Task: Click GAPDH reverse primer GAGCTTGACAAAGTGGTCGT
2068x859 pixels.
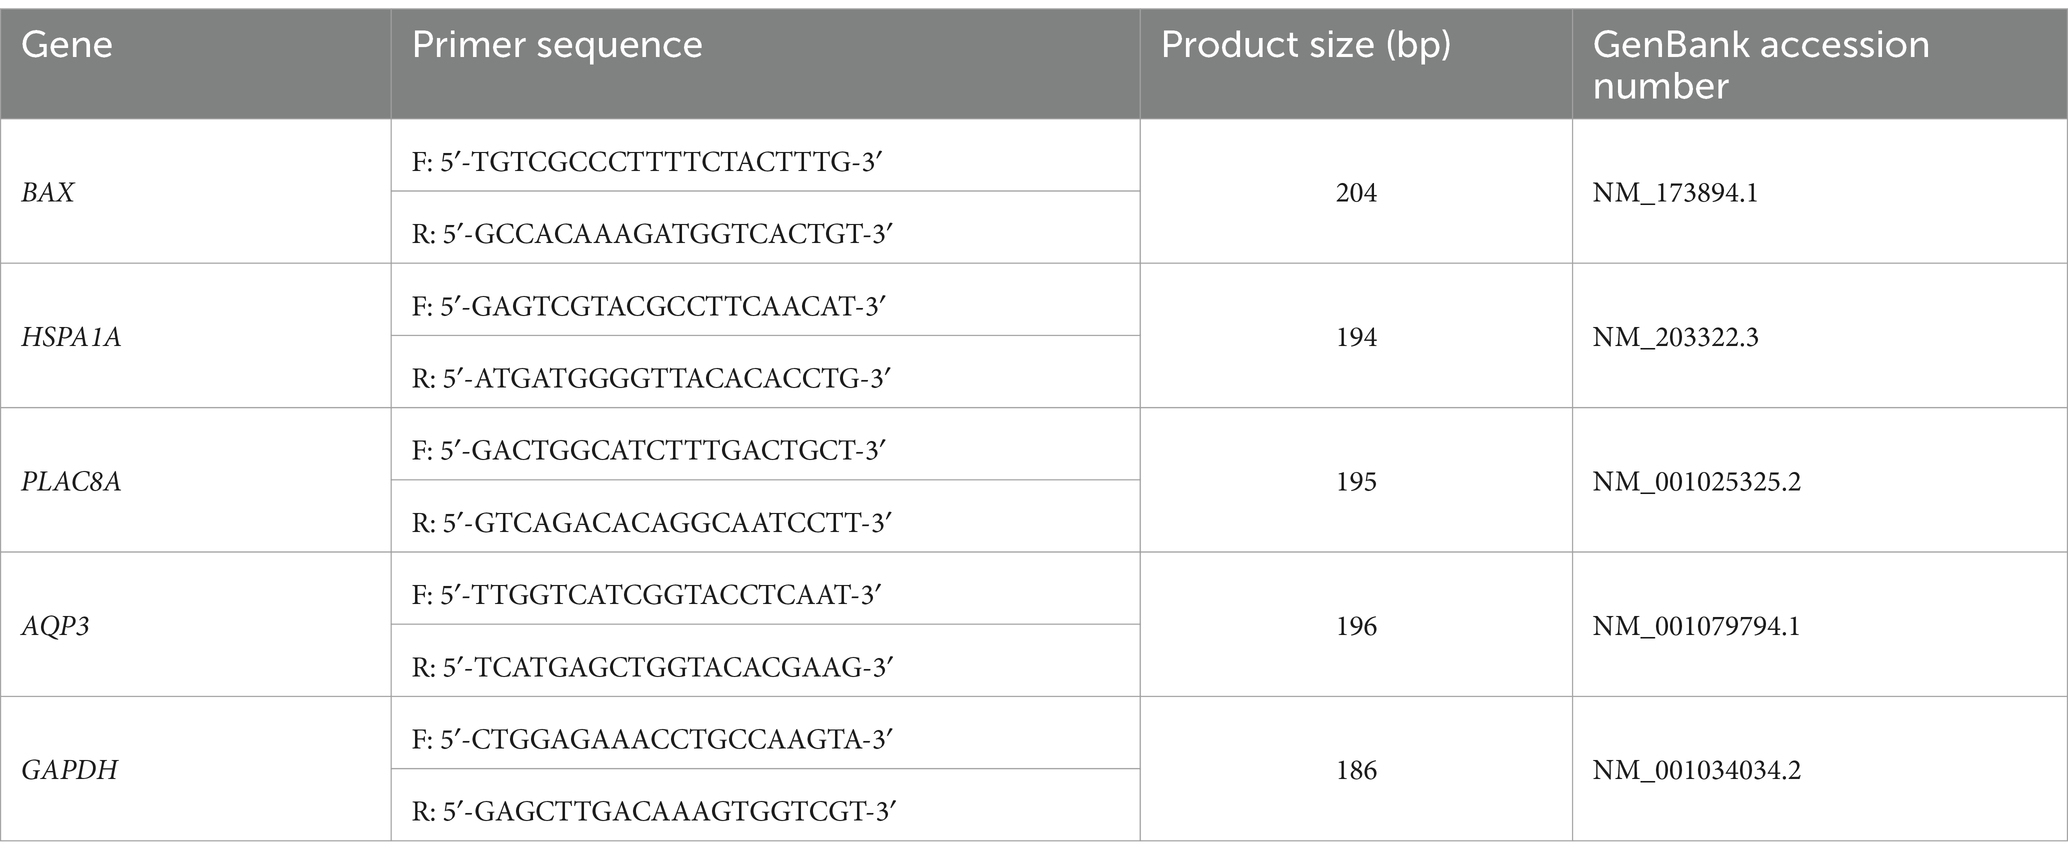Action: click(x=653, y=812)
